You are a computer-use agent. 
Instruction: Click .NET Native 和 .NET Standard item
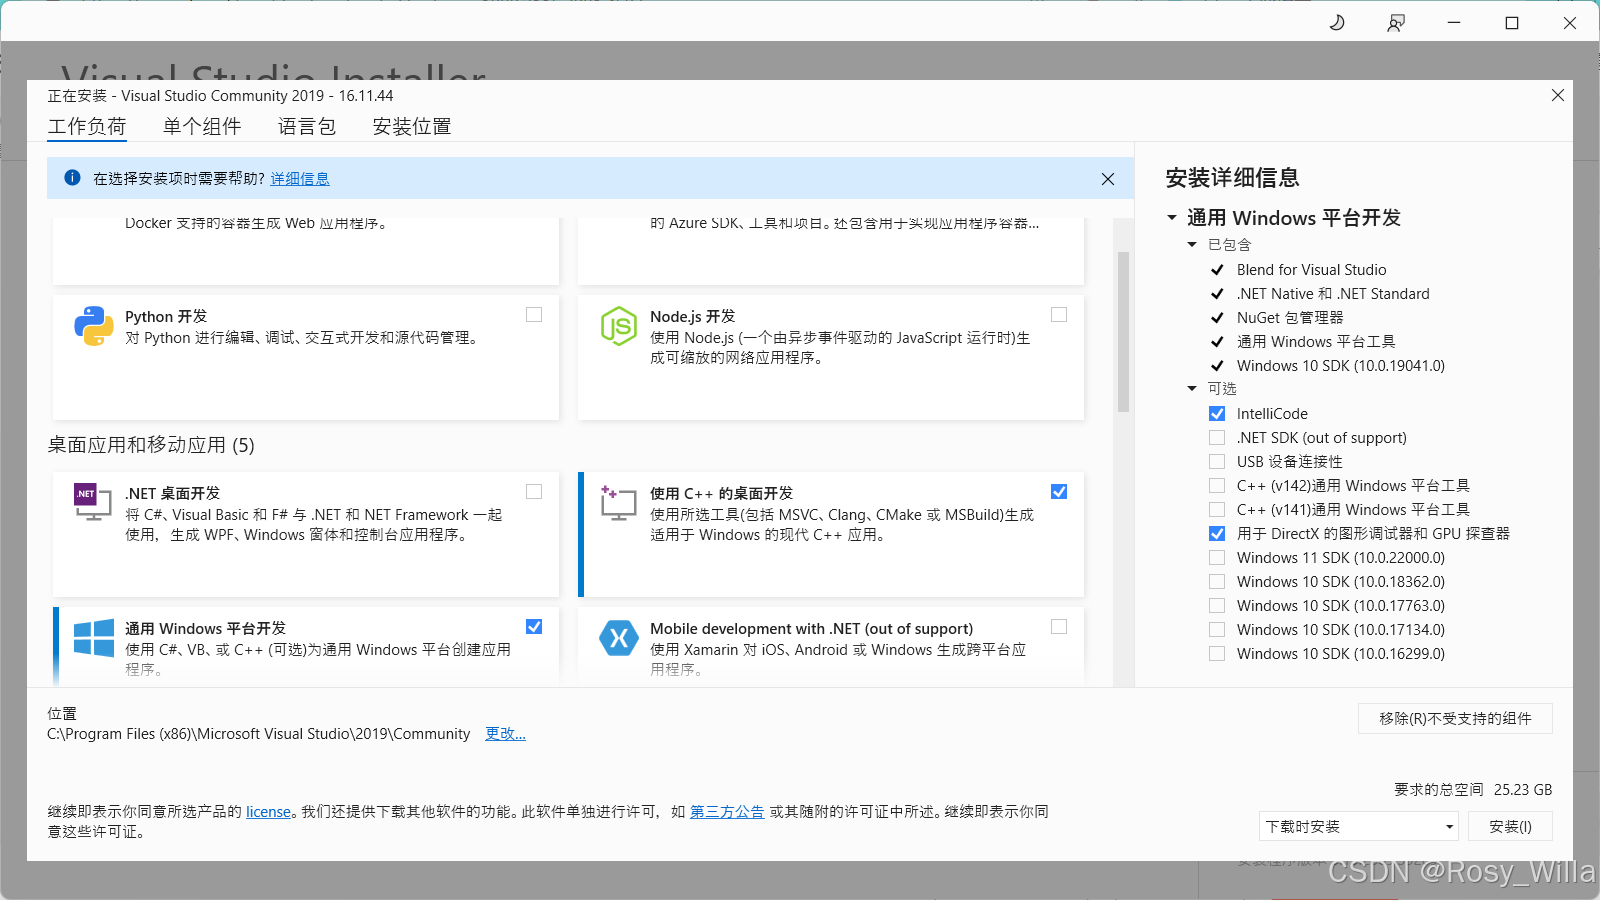pos(1333,294)
